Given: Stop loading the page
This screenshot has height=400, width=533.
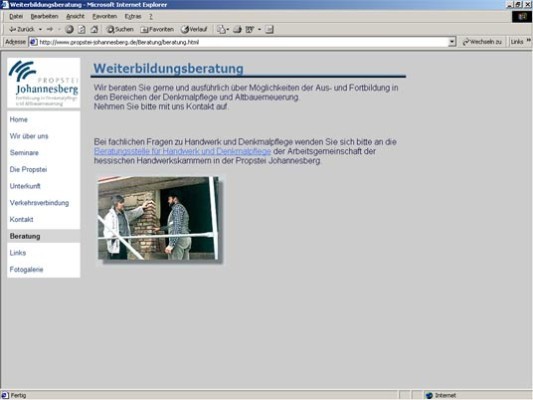Looking at the screenshot, I should (x=69, y=30).
